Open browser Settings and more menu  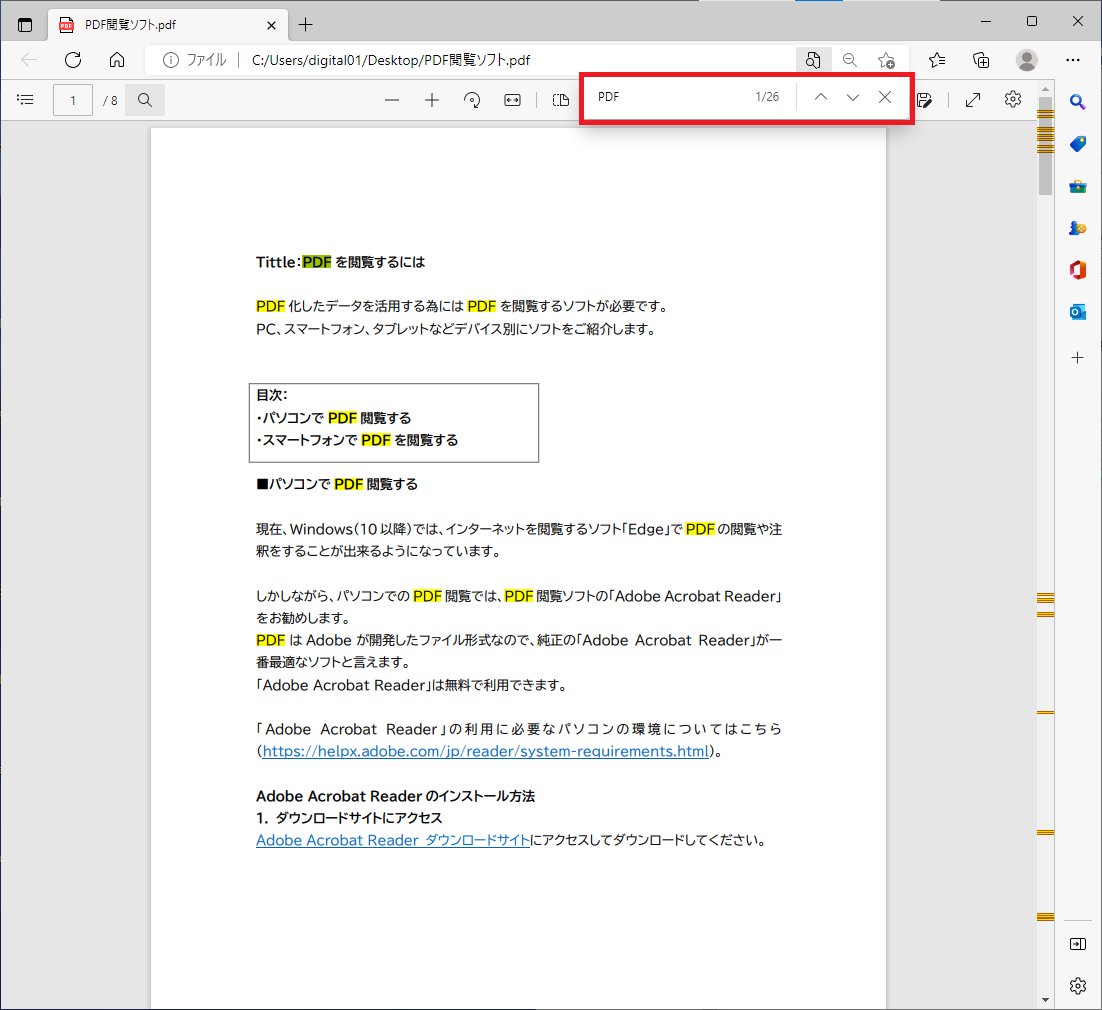point(1072,60)
